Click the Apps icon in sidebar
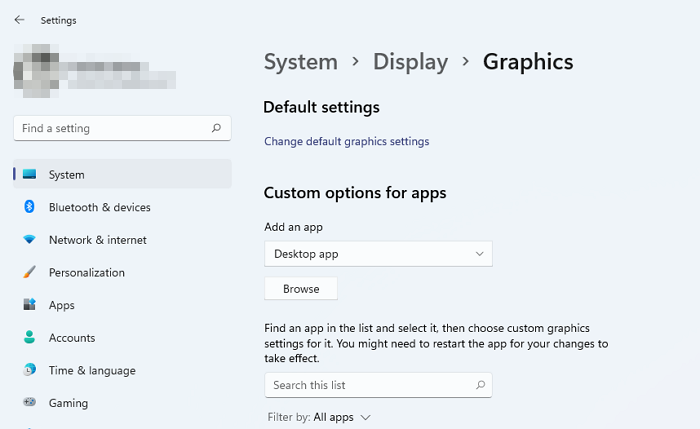Image resolution: width=700 pixels, height=429 pixels. click(30, 305)
